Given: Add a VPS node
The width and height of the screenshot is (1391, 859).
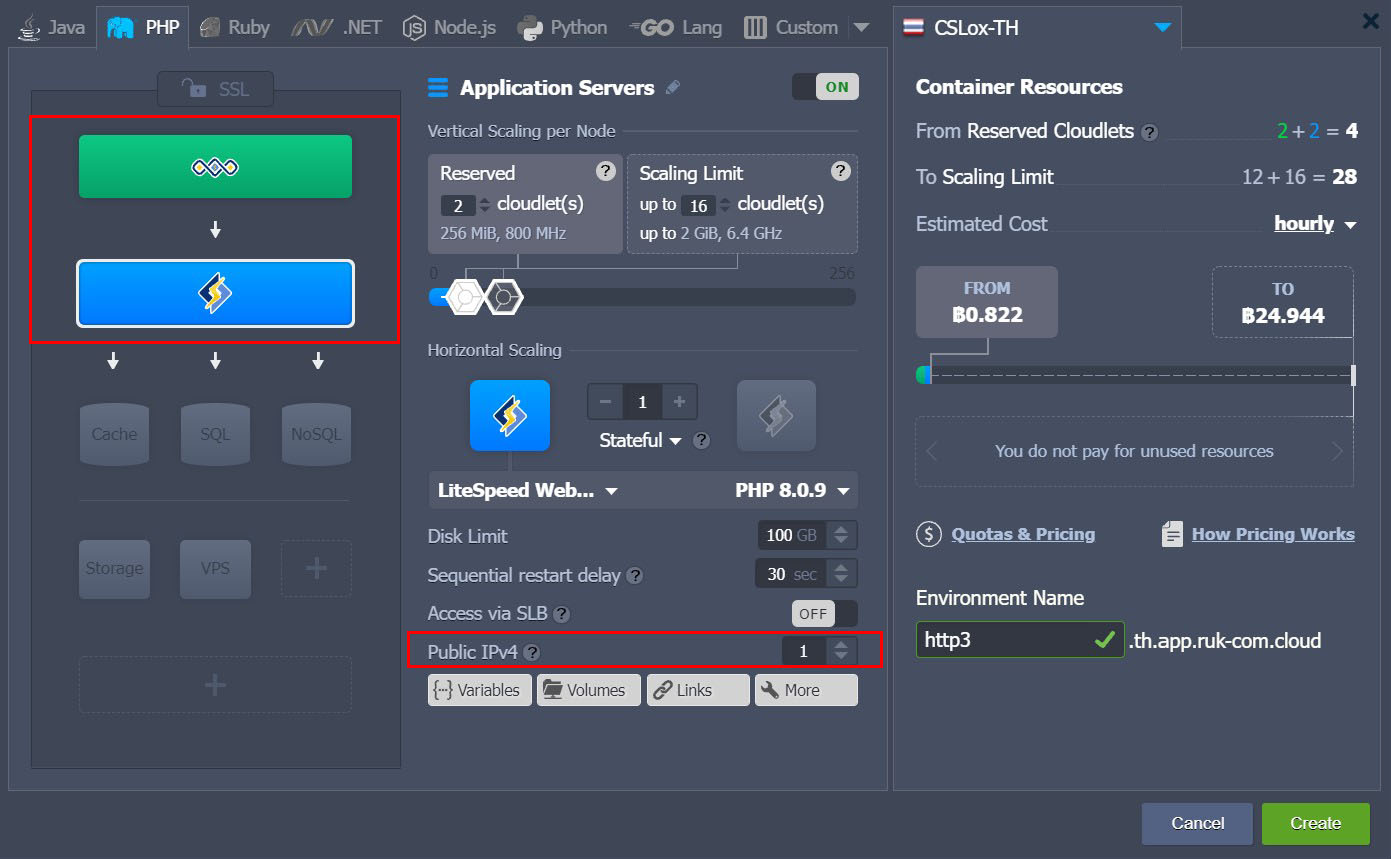Looking at the screenshot, I should 215,568.
